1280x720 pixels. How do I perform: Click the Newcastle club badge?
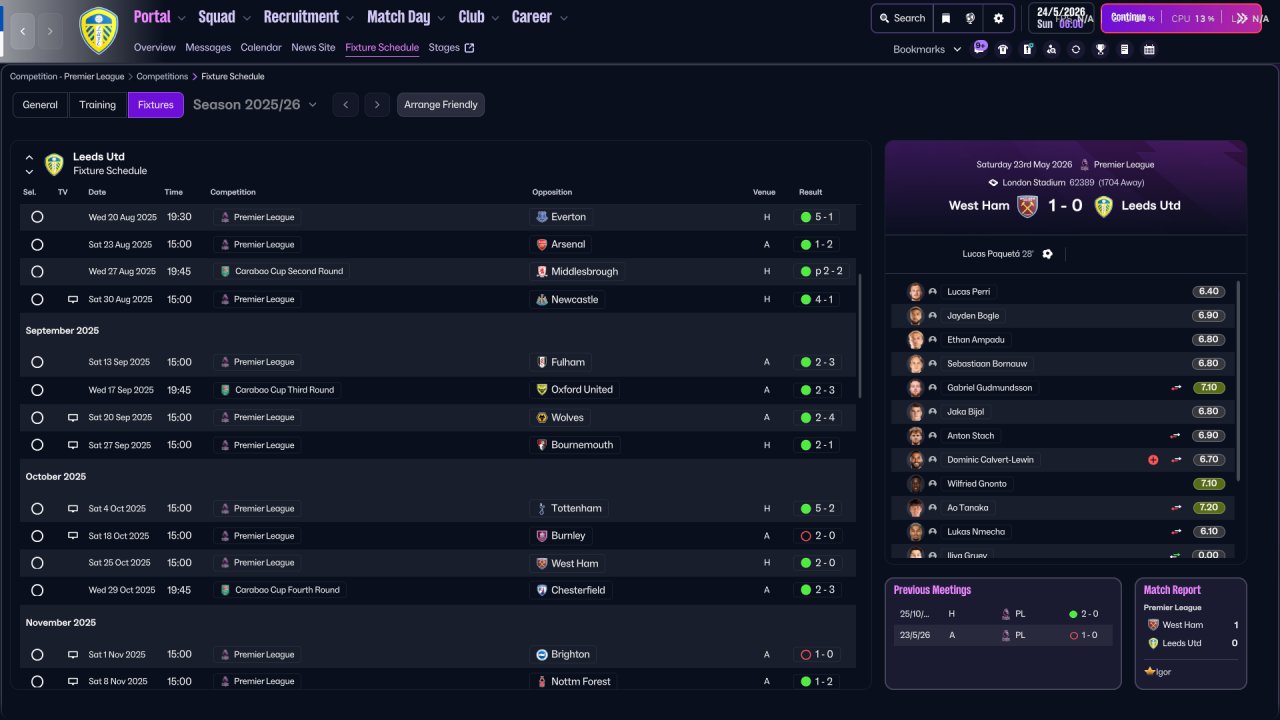coord(542,299)
